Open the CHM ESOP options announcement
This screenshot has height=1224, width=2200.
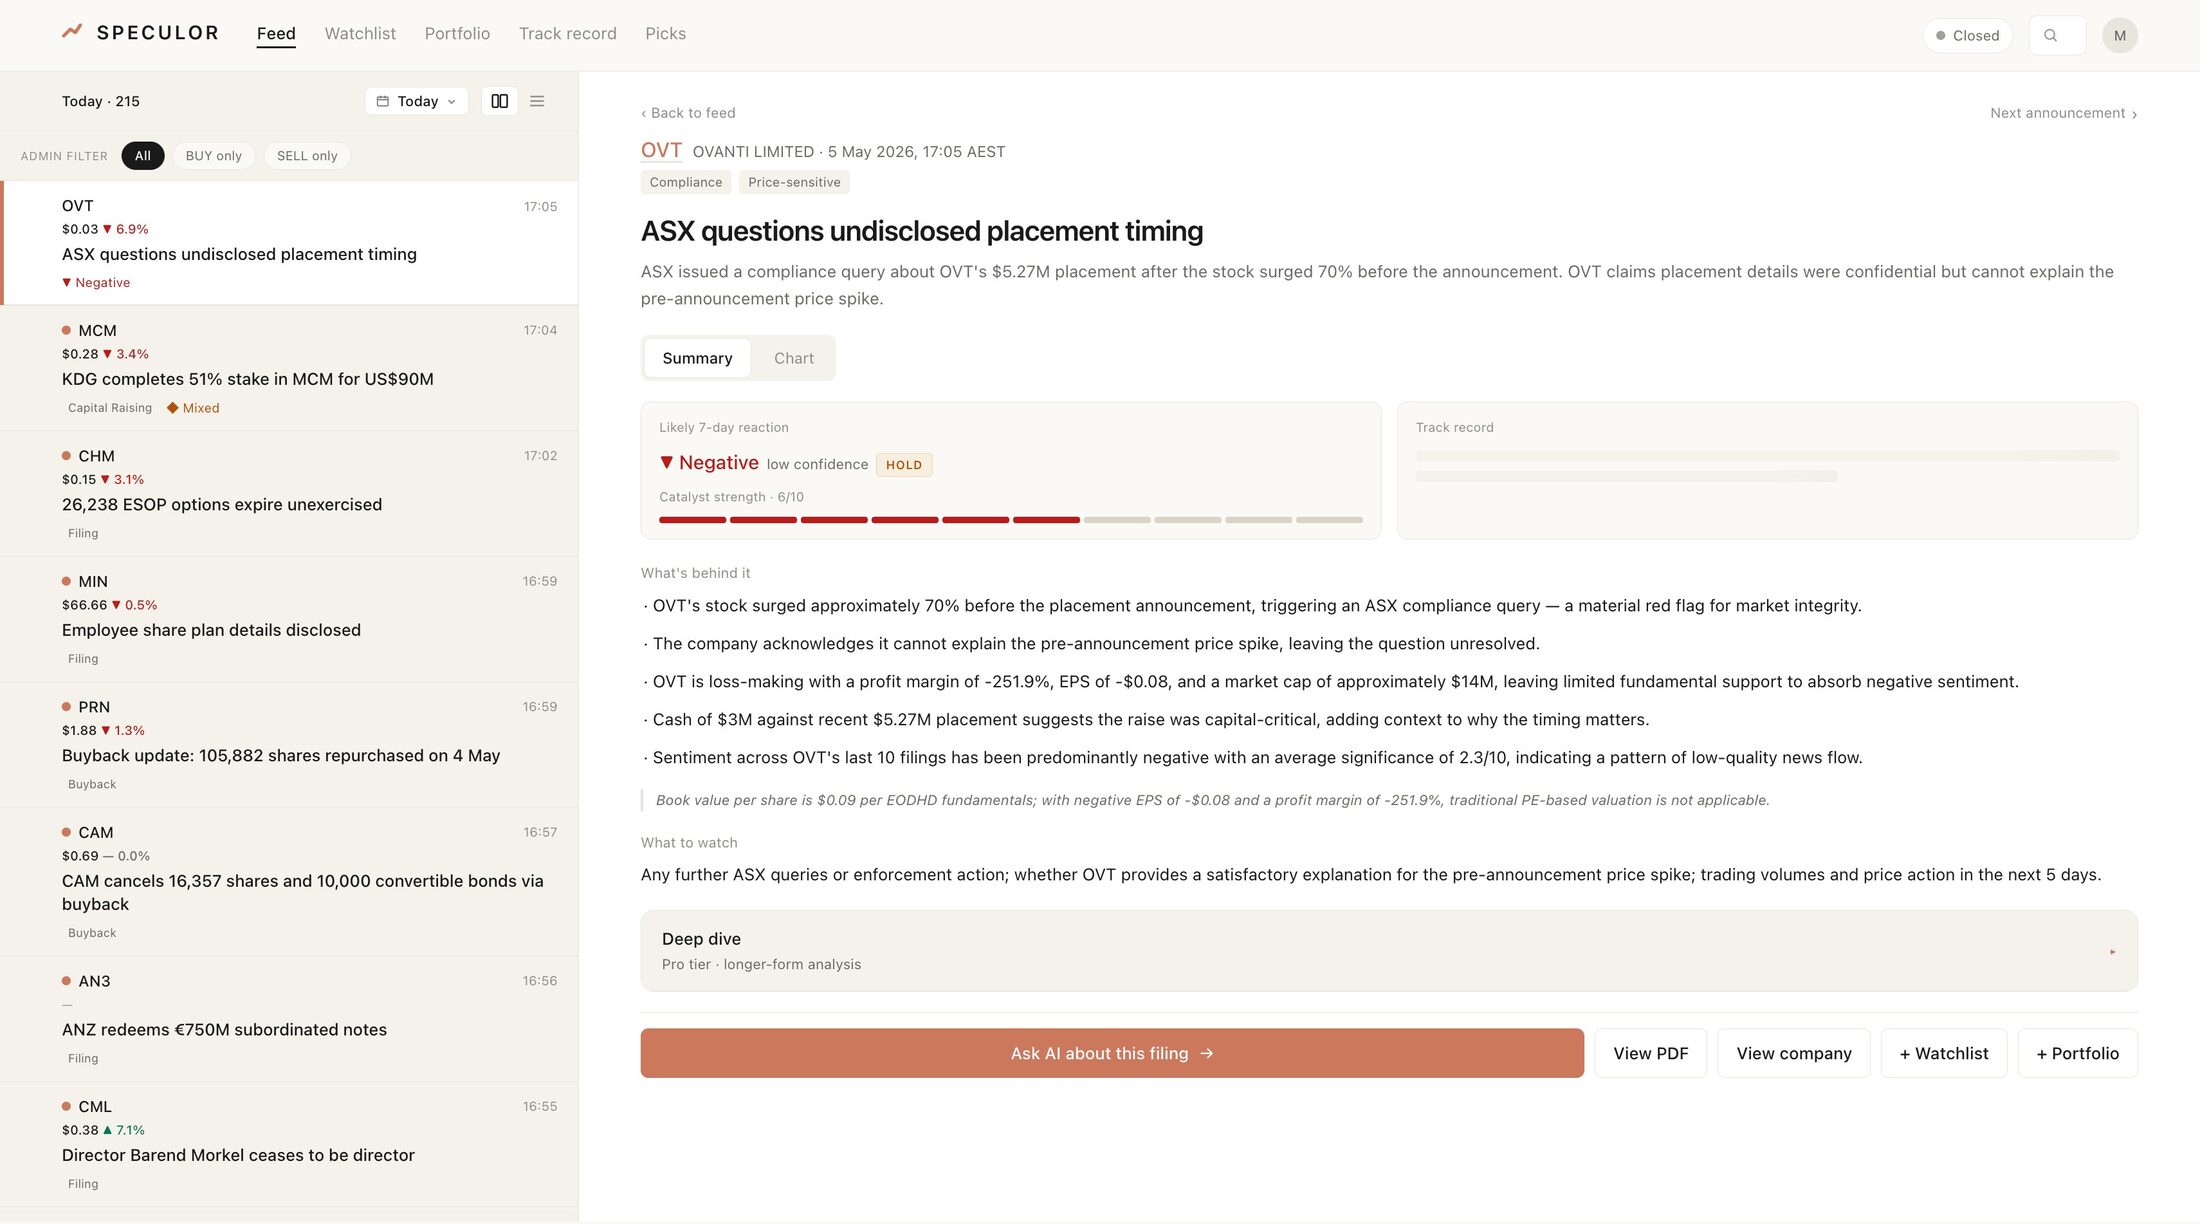coord(289,494)
